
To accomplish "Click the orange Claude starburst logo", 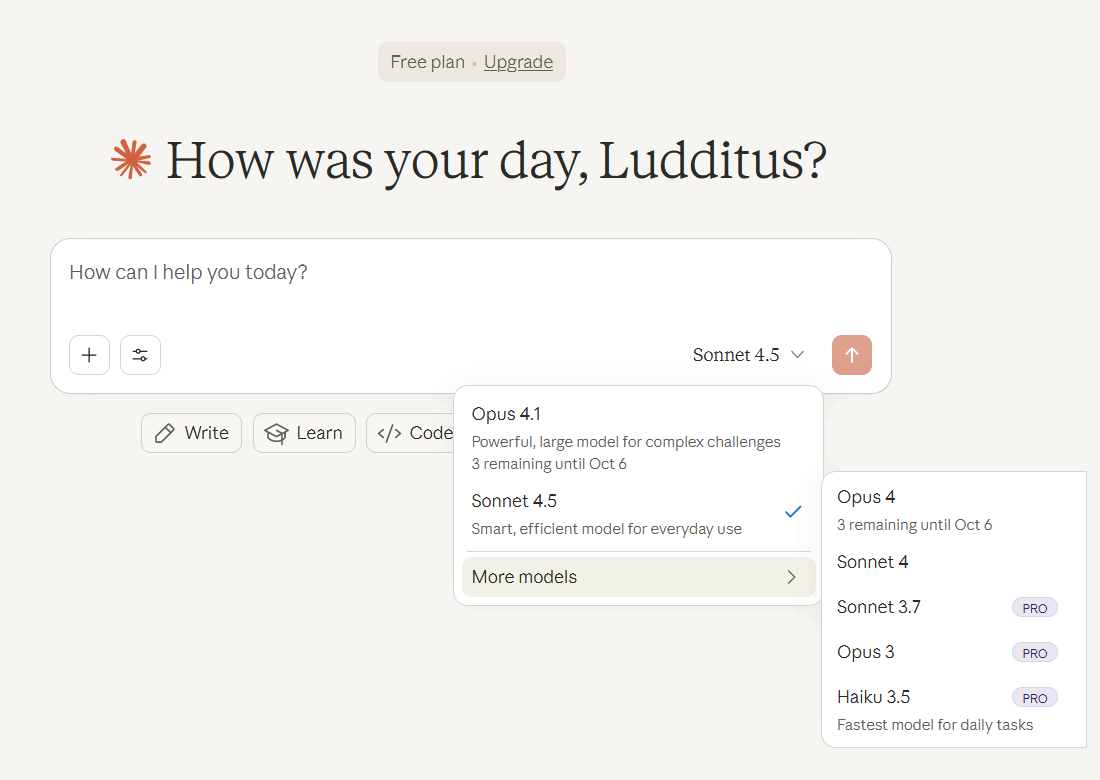I will (131, 160).
